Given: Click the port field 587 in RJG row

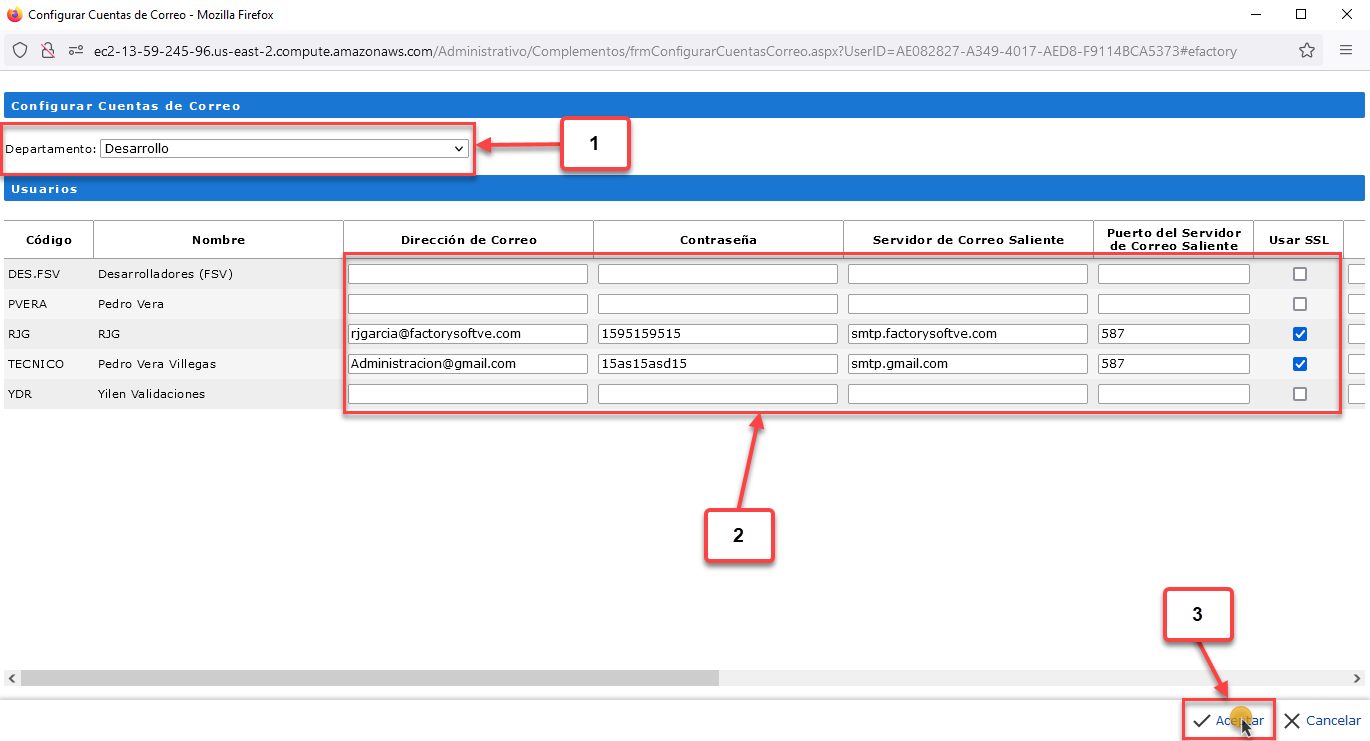Looking at the screenshot, I should (1174, 334).
